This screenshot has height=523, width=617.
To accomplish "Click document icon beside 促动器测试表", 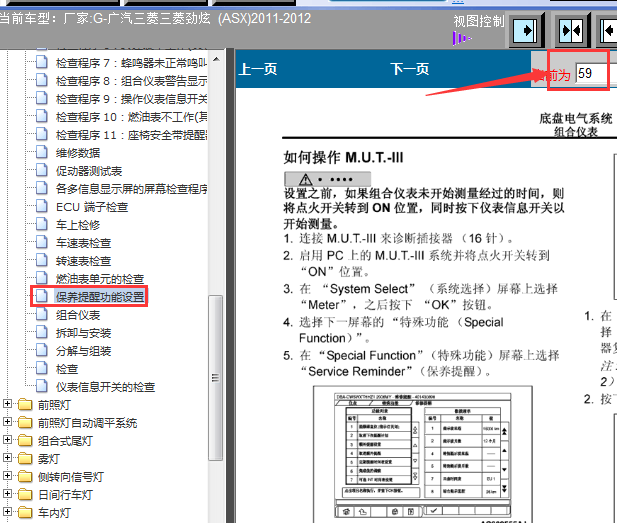I will [x=42, y=170].
